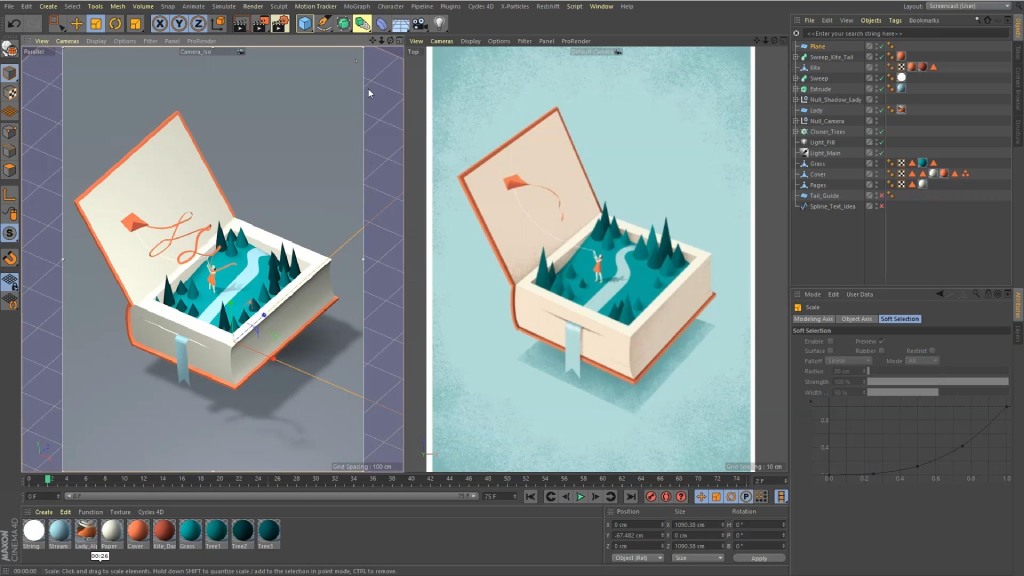Select the Move tool in toolbar

click(77, 23)
